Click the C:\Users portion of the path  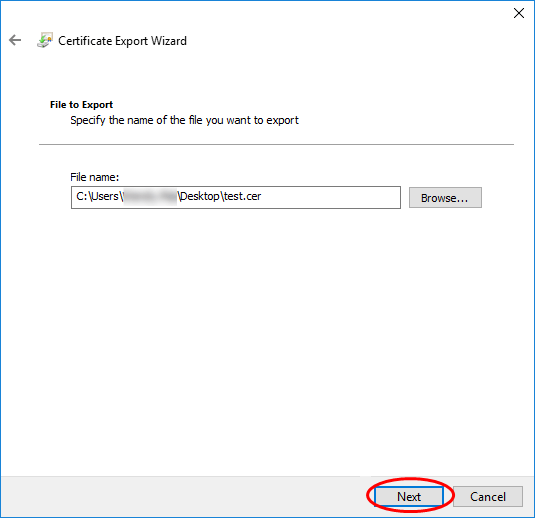click(x=98, y=196)
